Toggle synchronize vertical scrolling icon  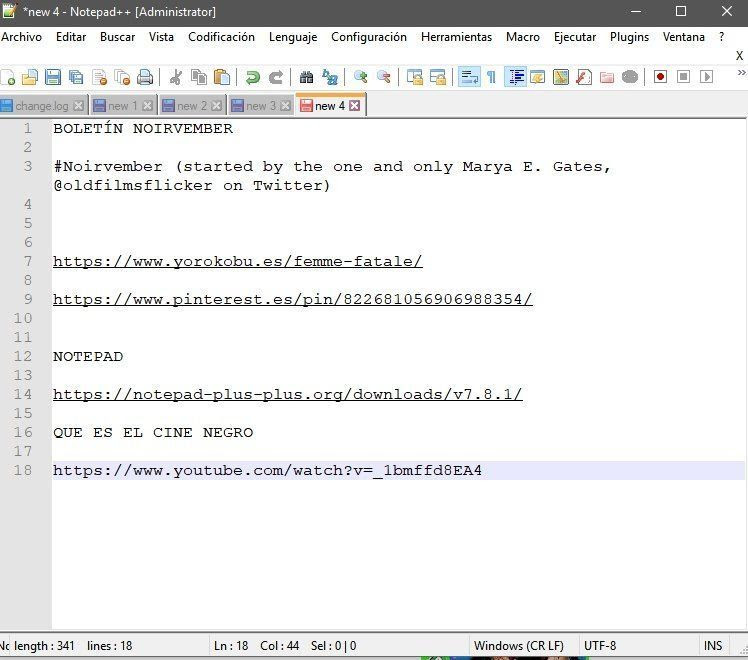415,77
